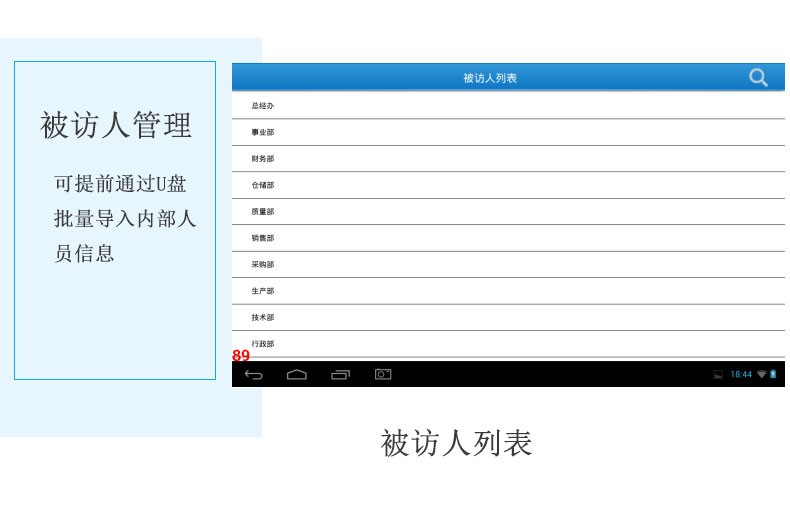790x529 pixels.
Task: Click the 被访人列表 header title
Action: pyautogui.click(x=490, y=78)
